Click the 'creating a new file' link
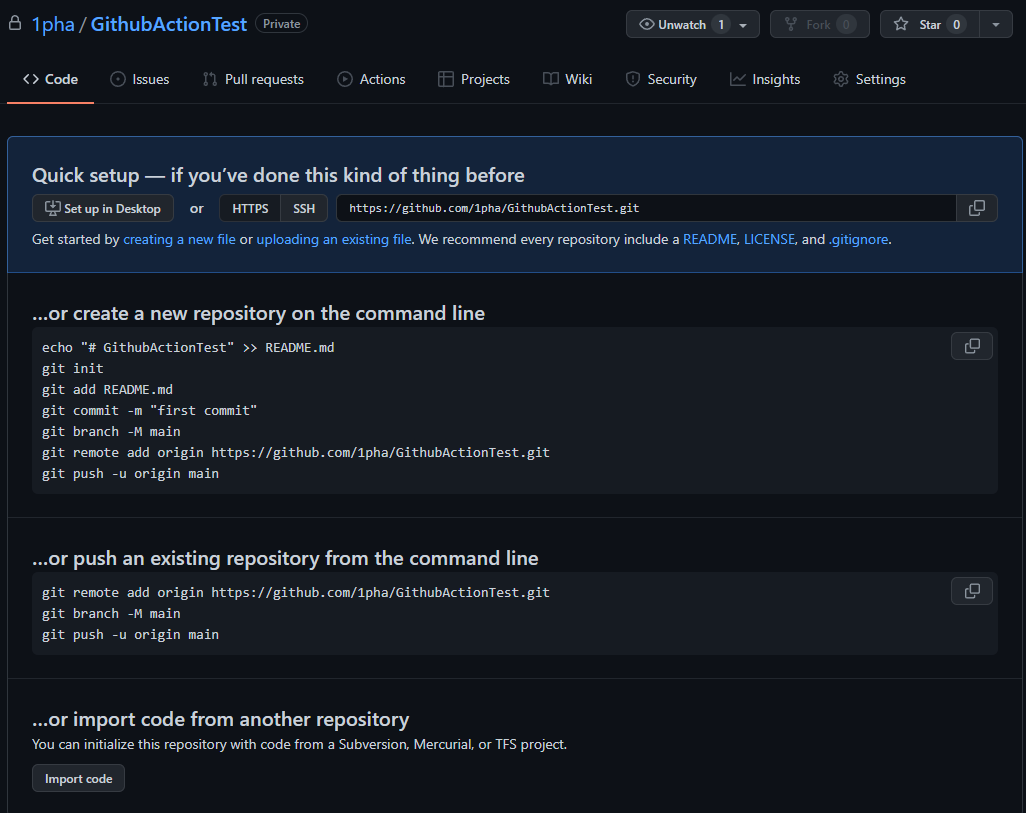 tap(179, 240)
